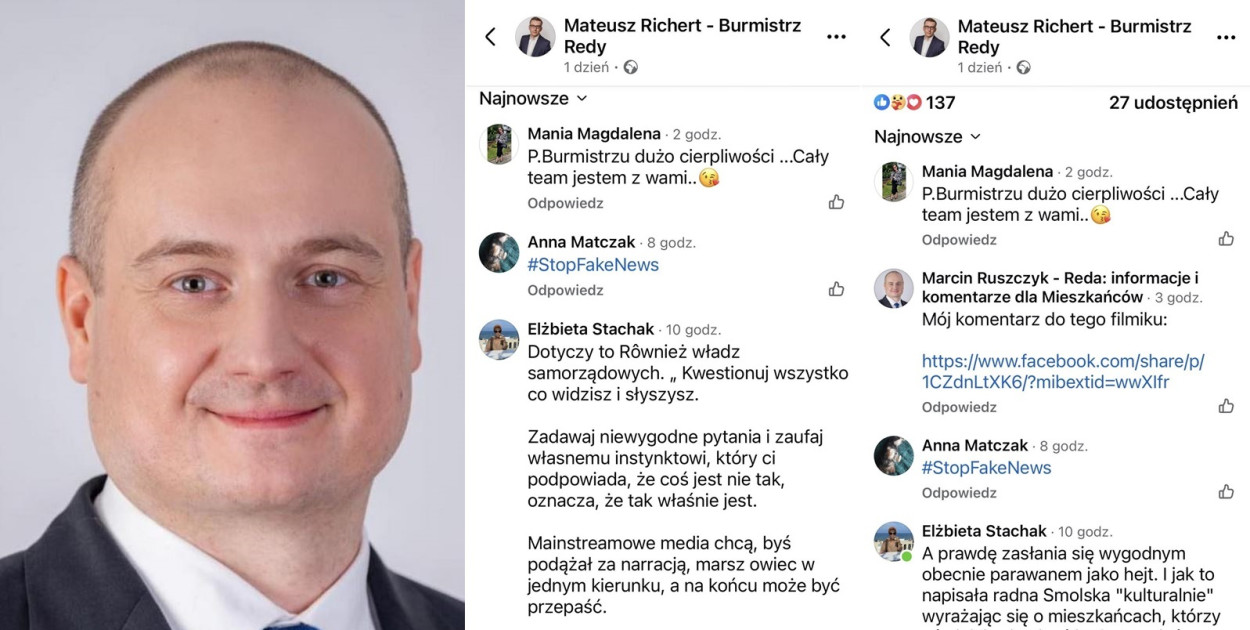Open the reactions list showing 137

pos(914,102)
